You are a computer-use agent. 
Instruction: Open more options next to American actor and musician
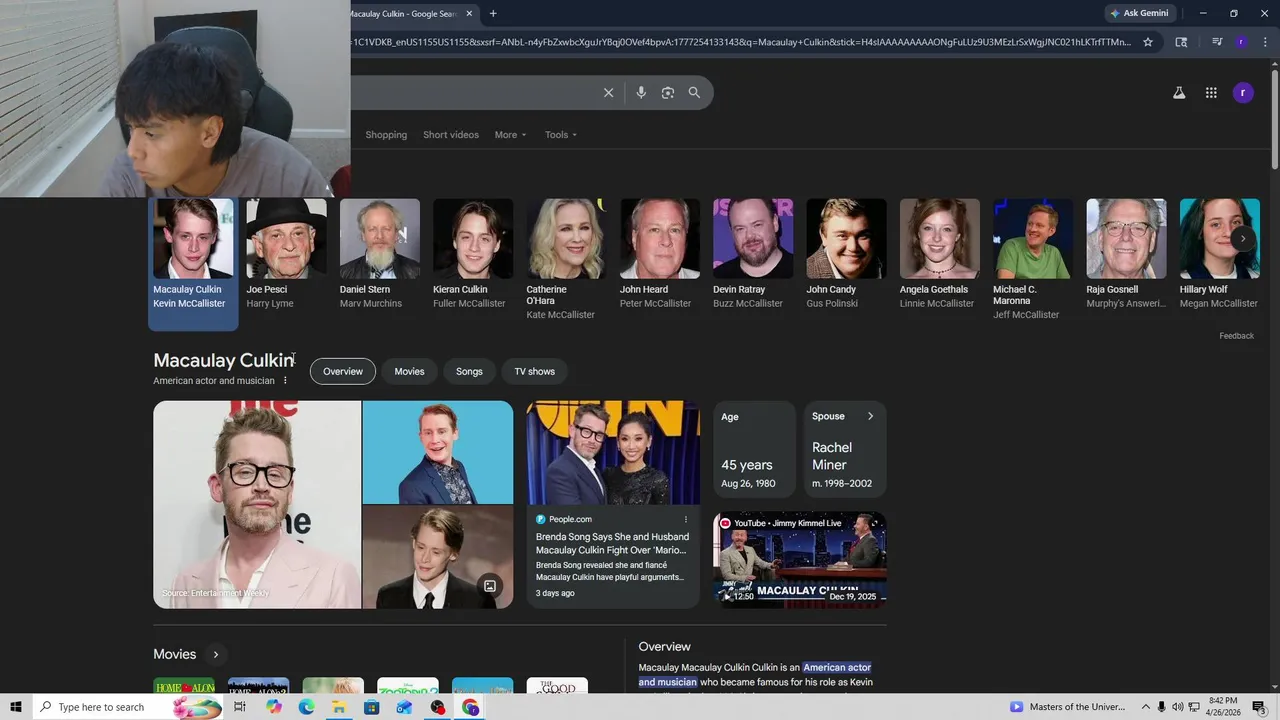point(285,380)
